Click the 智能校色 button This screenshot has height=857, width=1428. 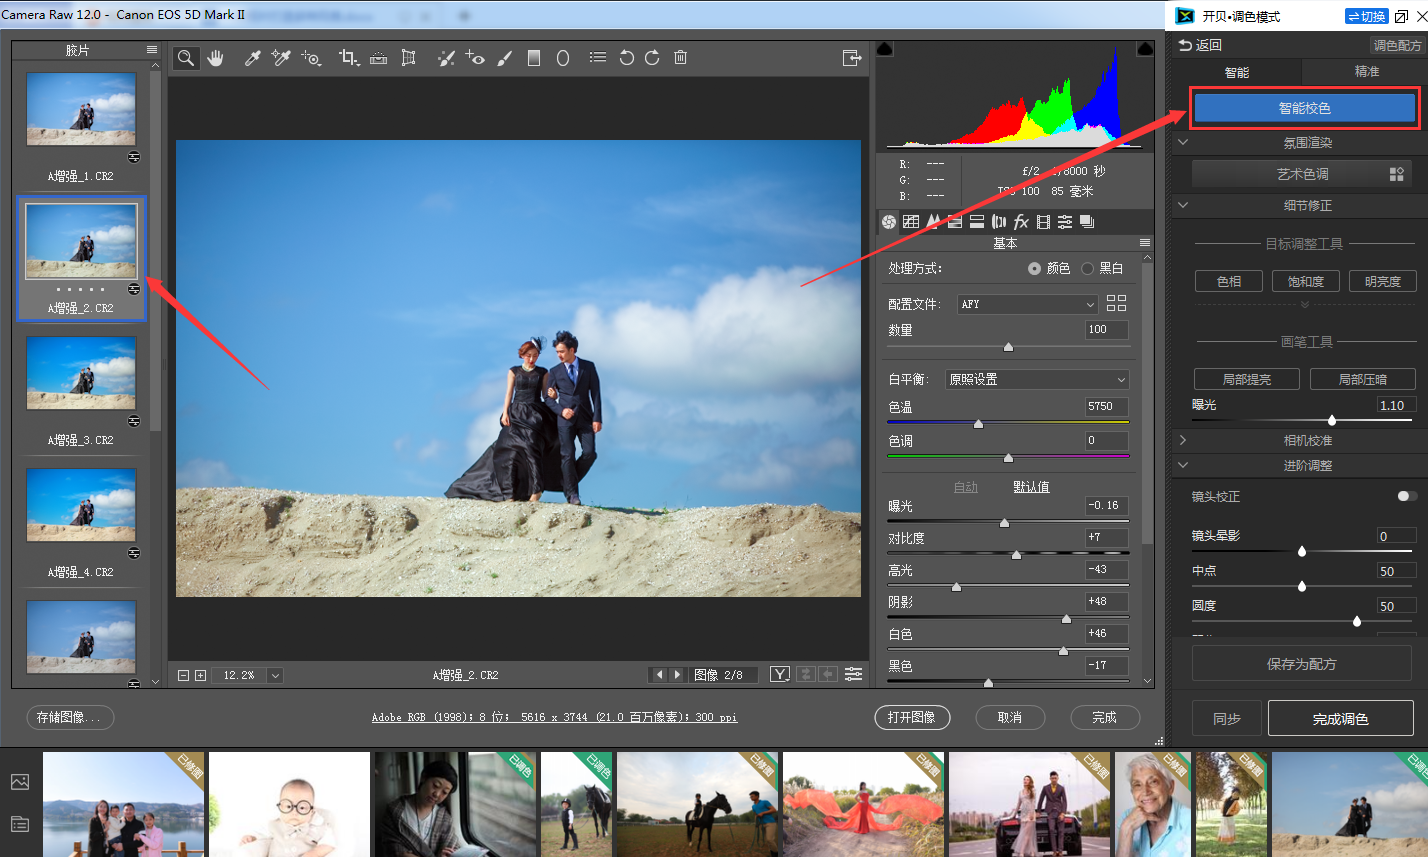pyautogui.click(x=1304, y=108)
